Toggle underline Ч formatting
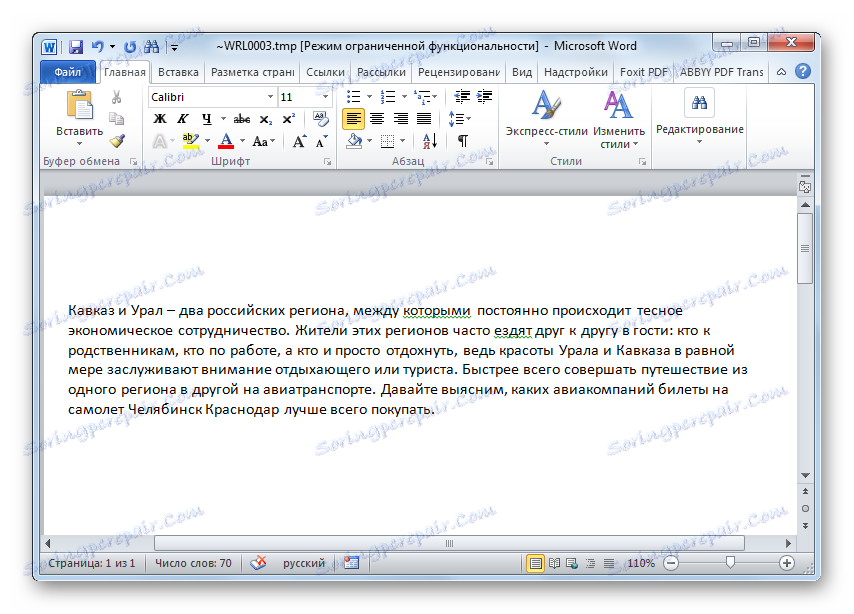 206,119
